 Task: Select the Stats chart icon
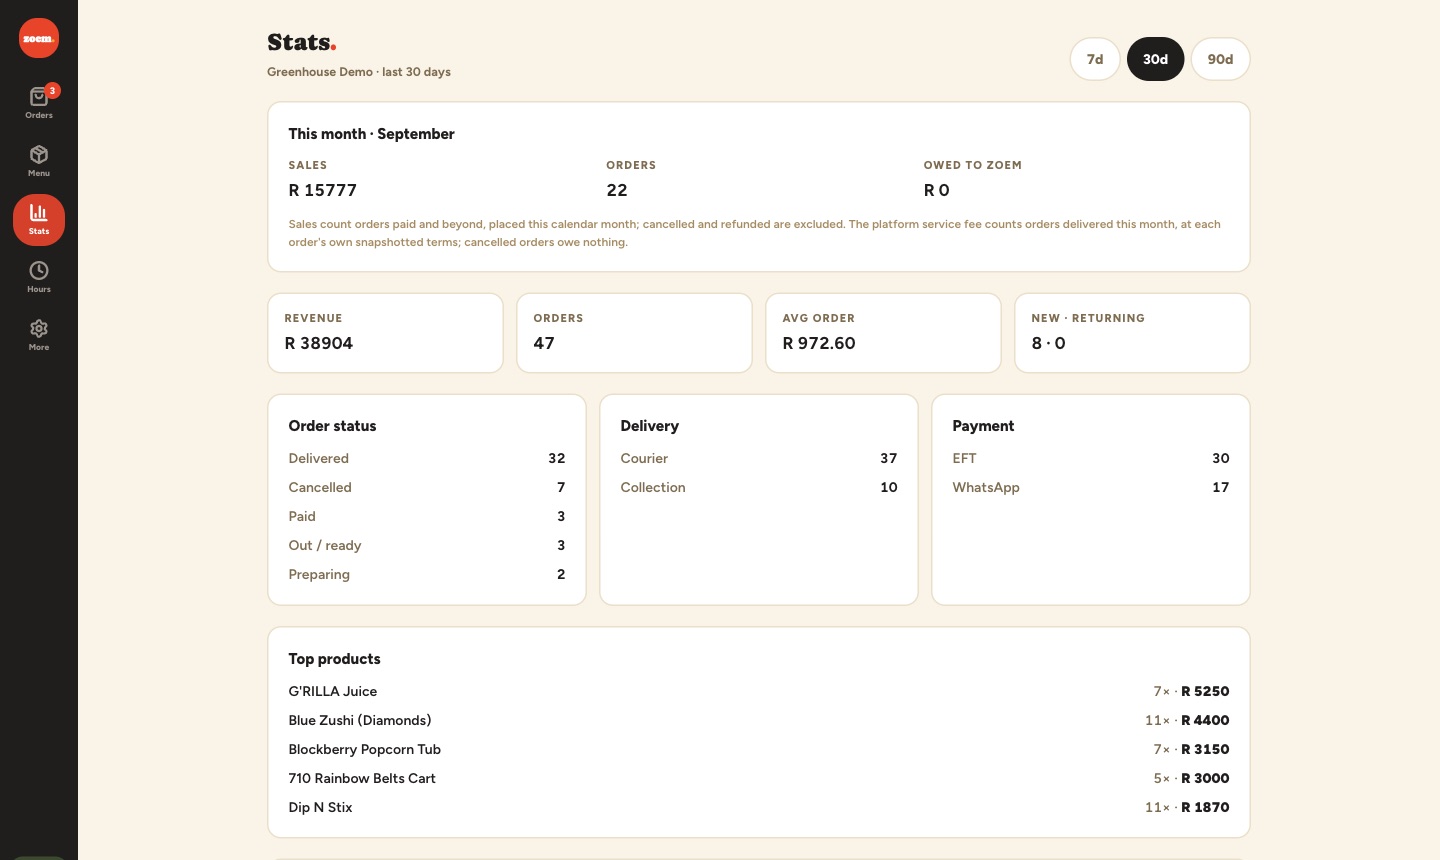(39, 212)
